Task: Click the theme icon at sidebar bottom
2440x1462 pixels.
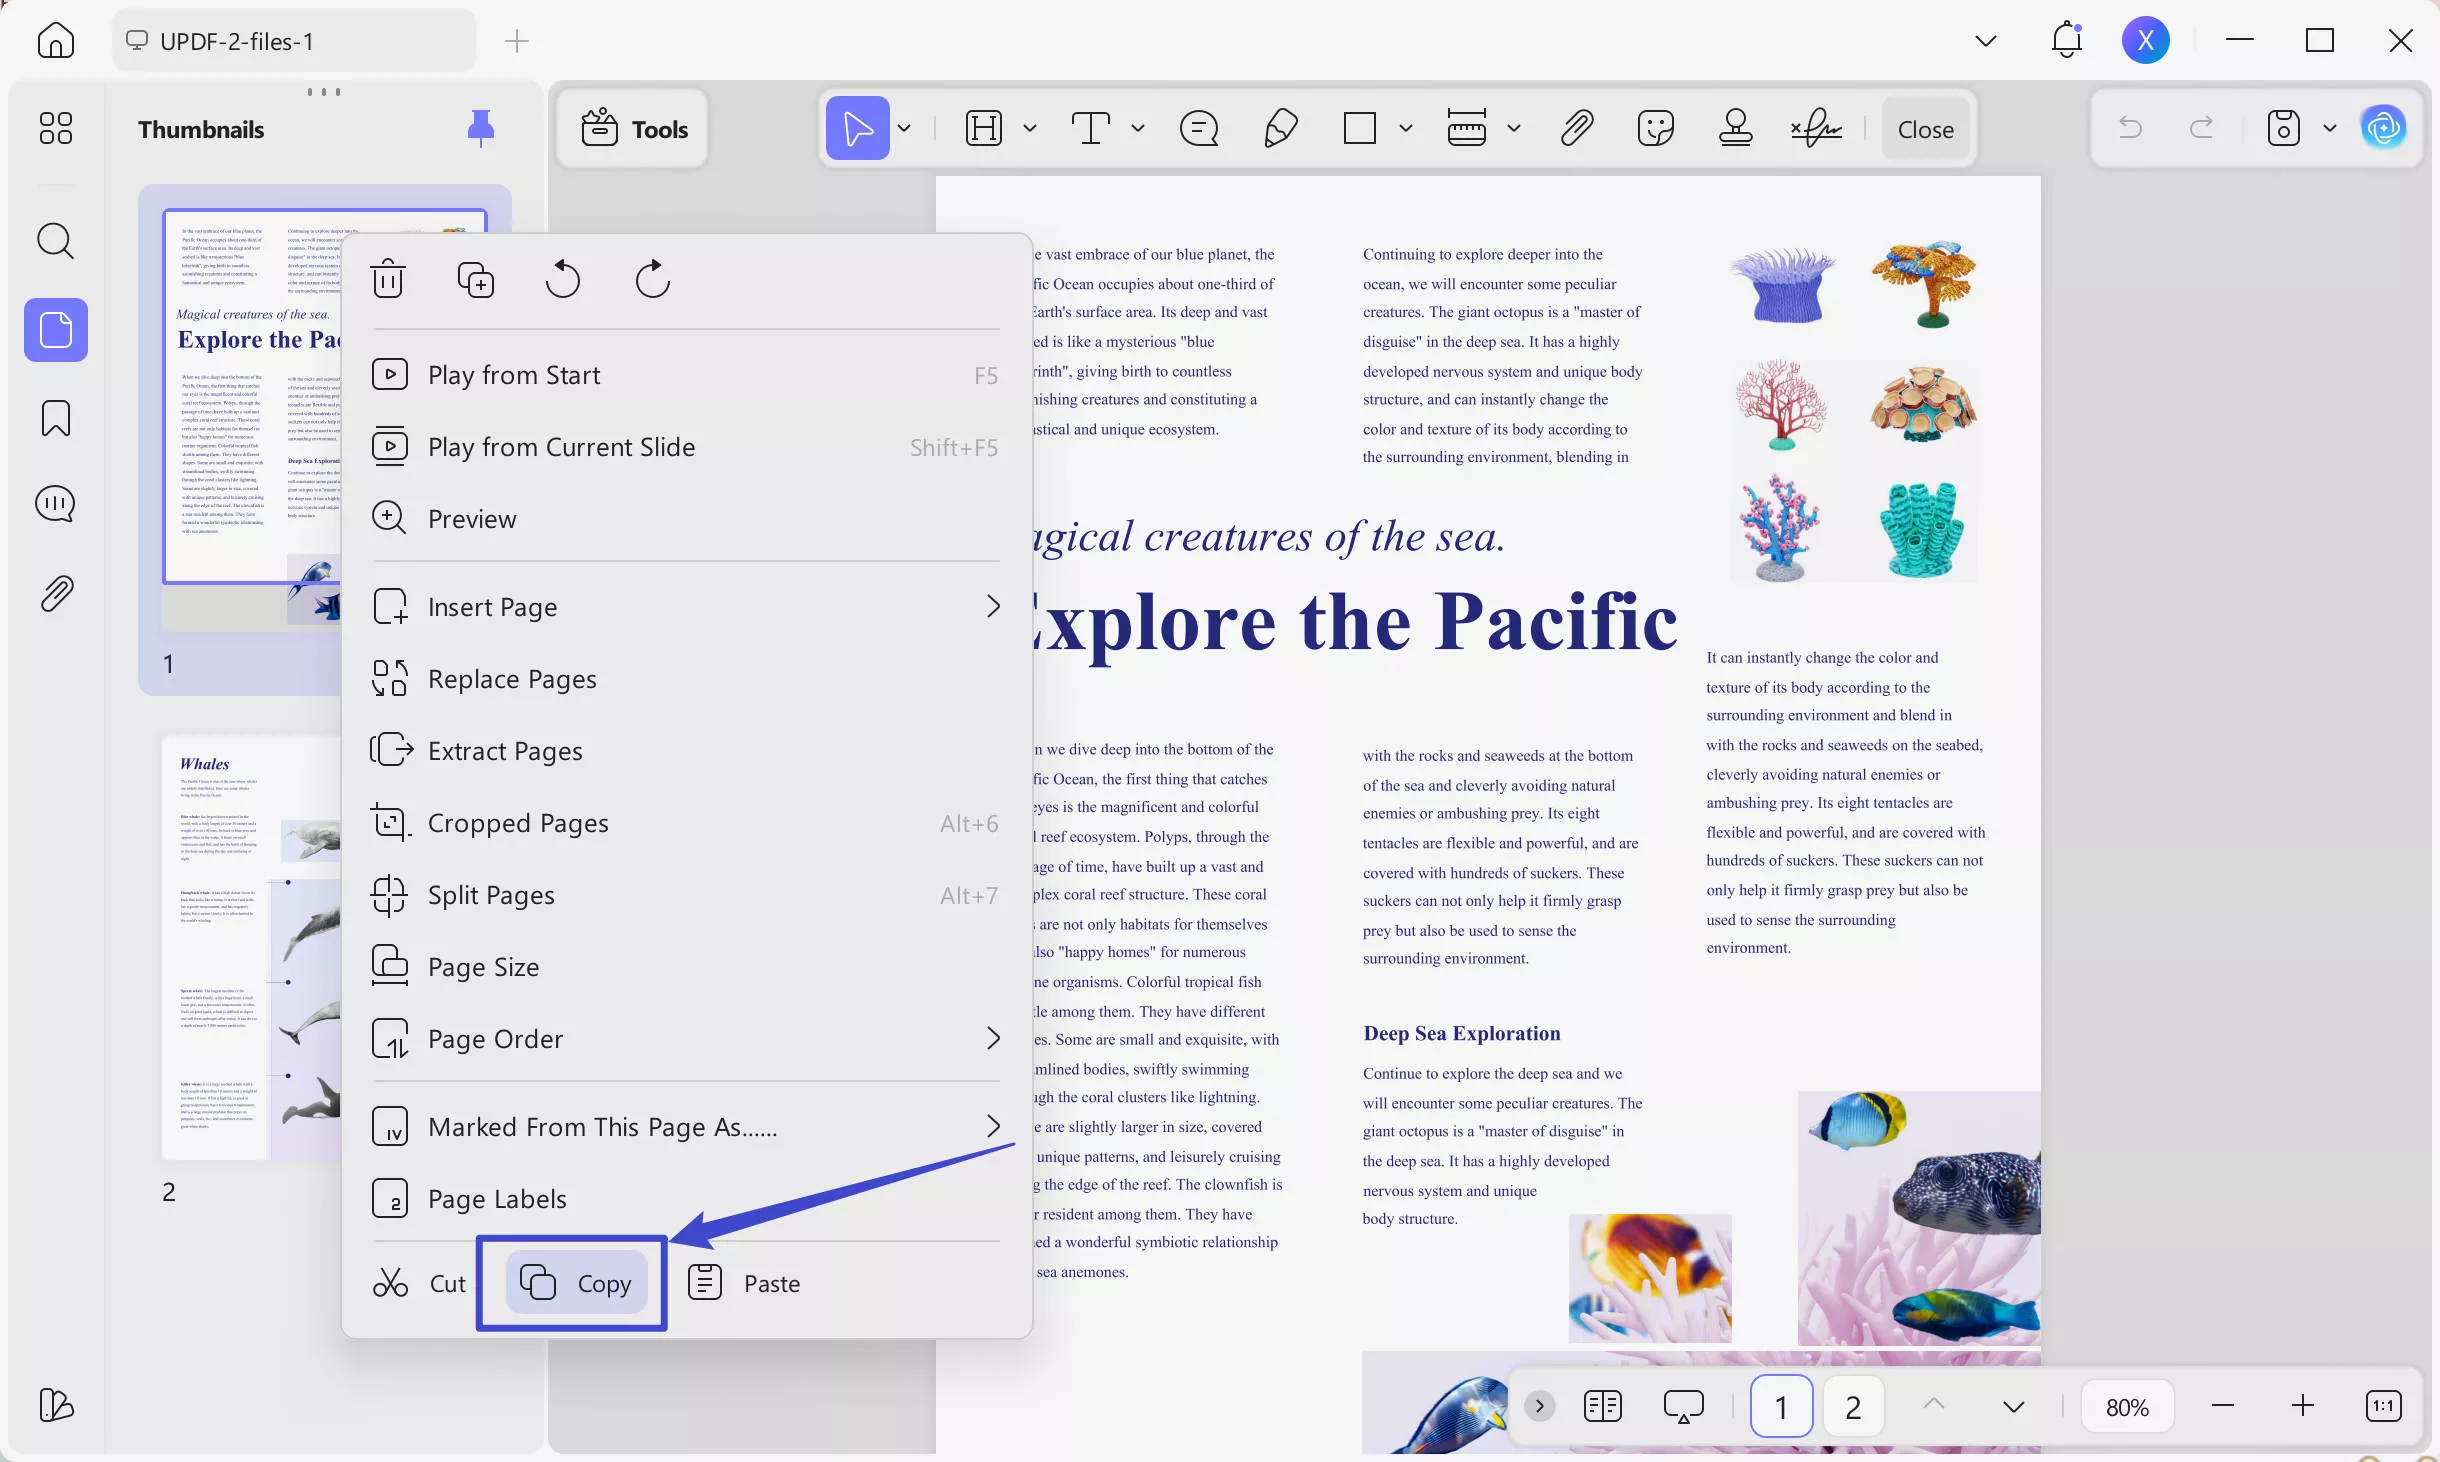Action: point(56,1405)
